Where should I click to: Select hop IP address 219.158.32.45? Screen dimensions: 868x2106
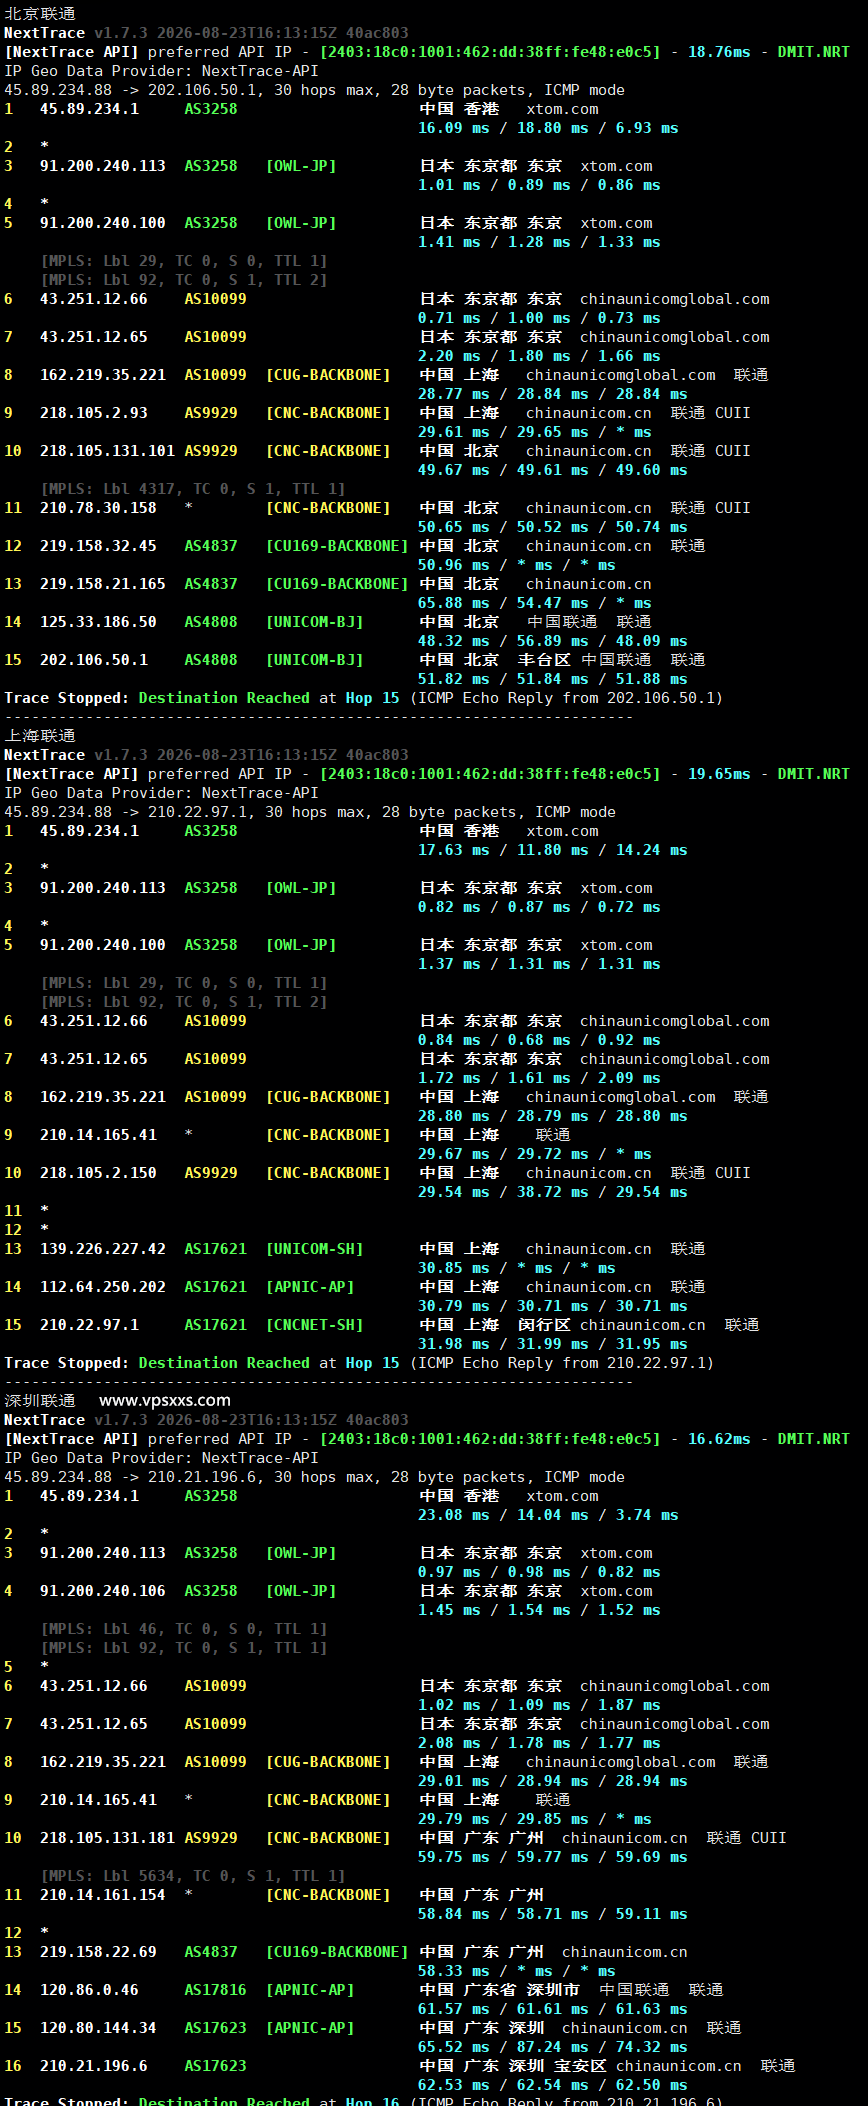coord(98,546)
